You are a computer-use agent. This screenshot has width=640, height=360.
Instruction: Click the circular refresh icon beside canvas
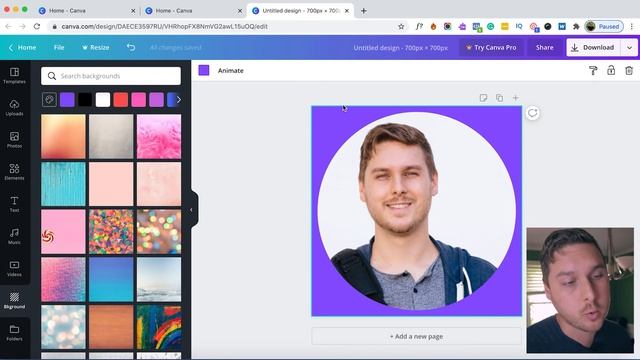point(533,113)
